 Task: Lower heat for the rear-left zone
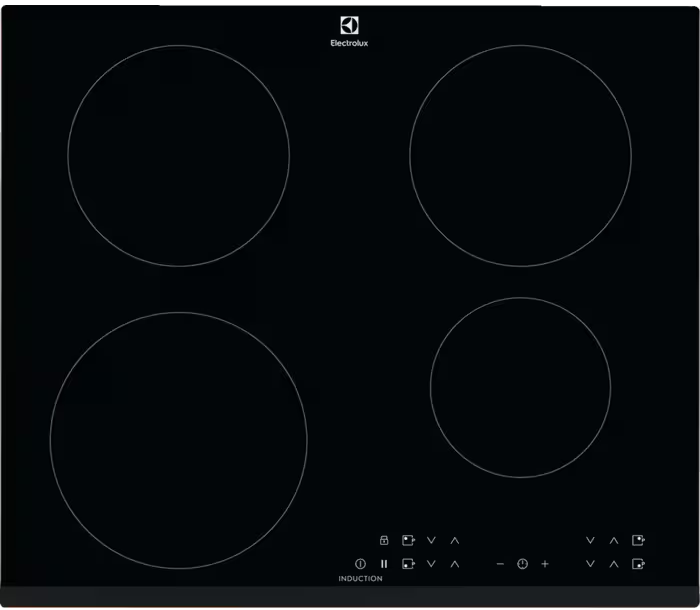431,540
